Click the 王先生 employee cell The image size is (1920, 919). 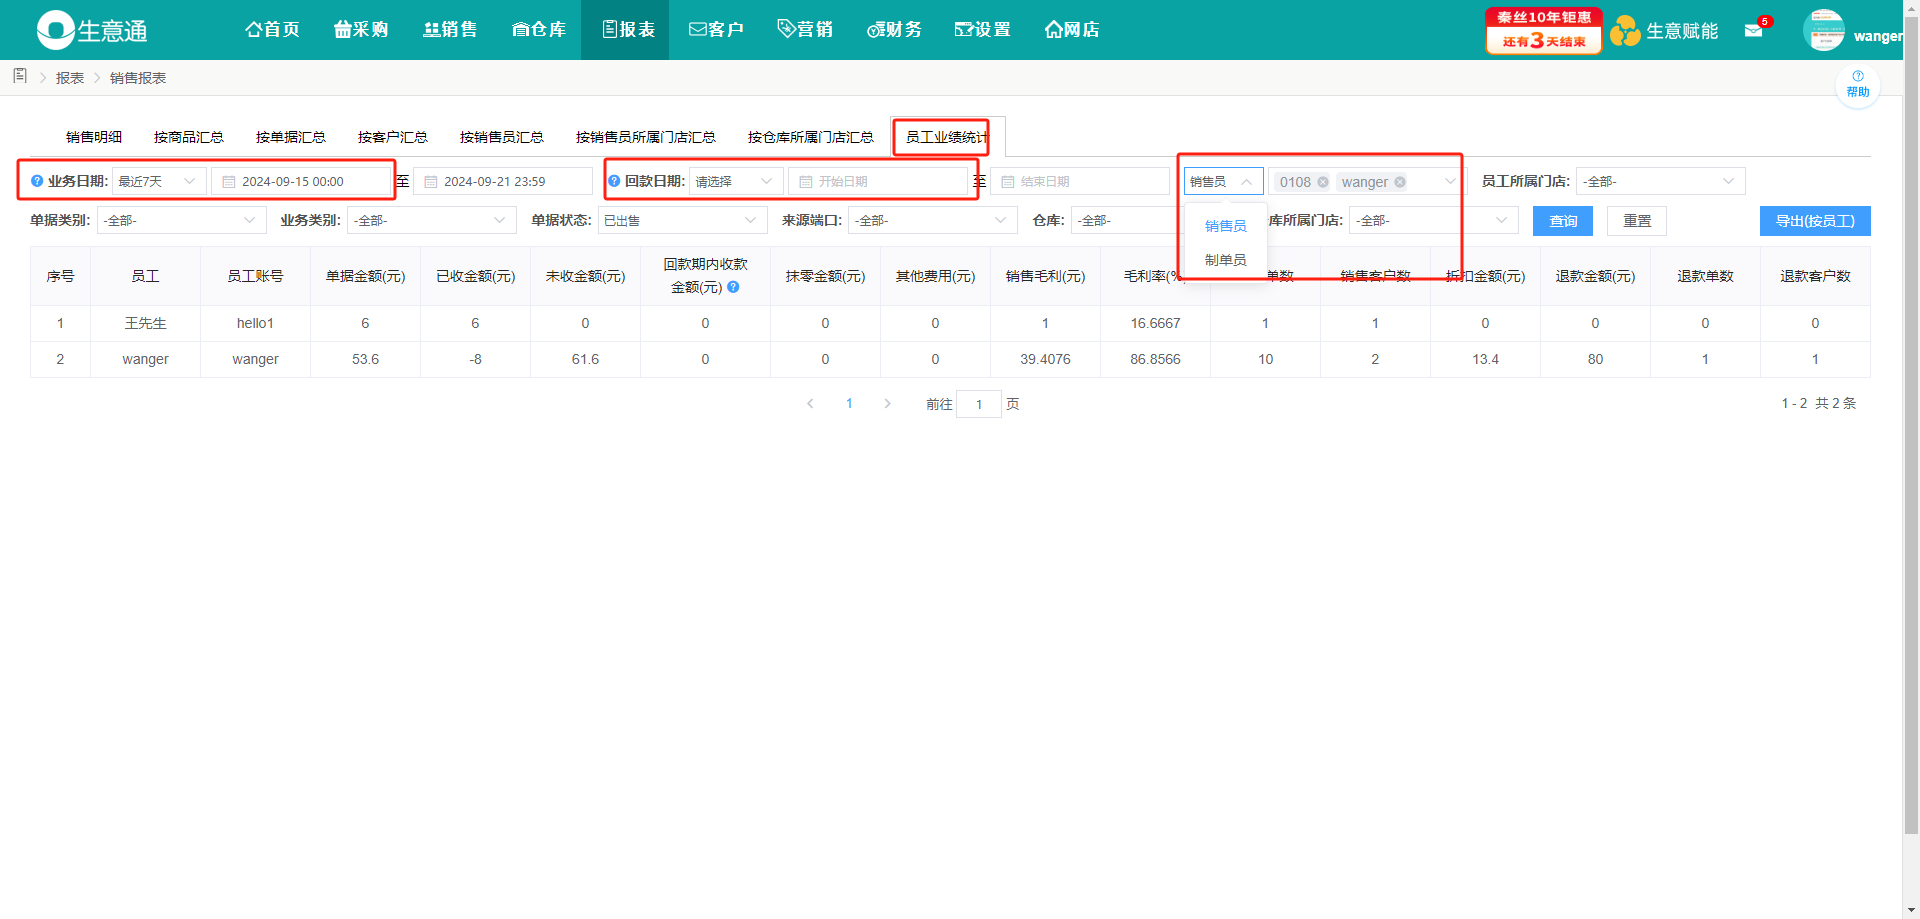pos(145,323)
